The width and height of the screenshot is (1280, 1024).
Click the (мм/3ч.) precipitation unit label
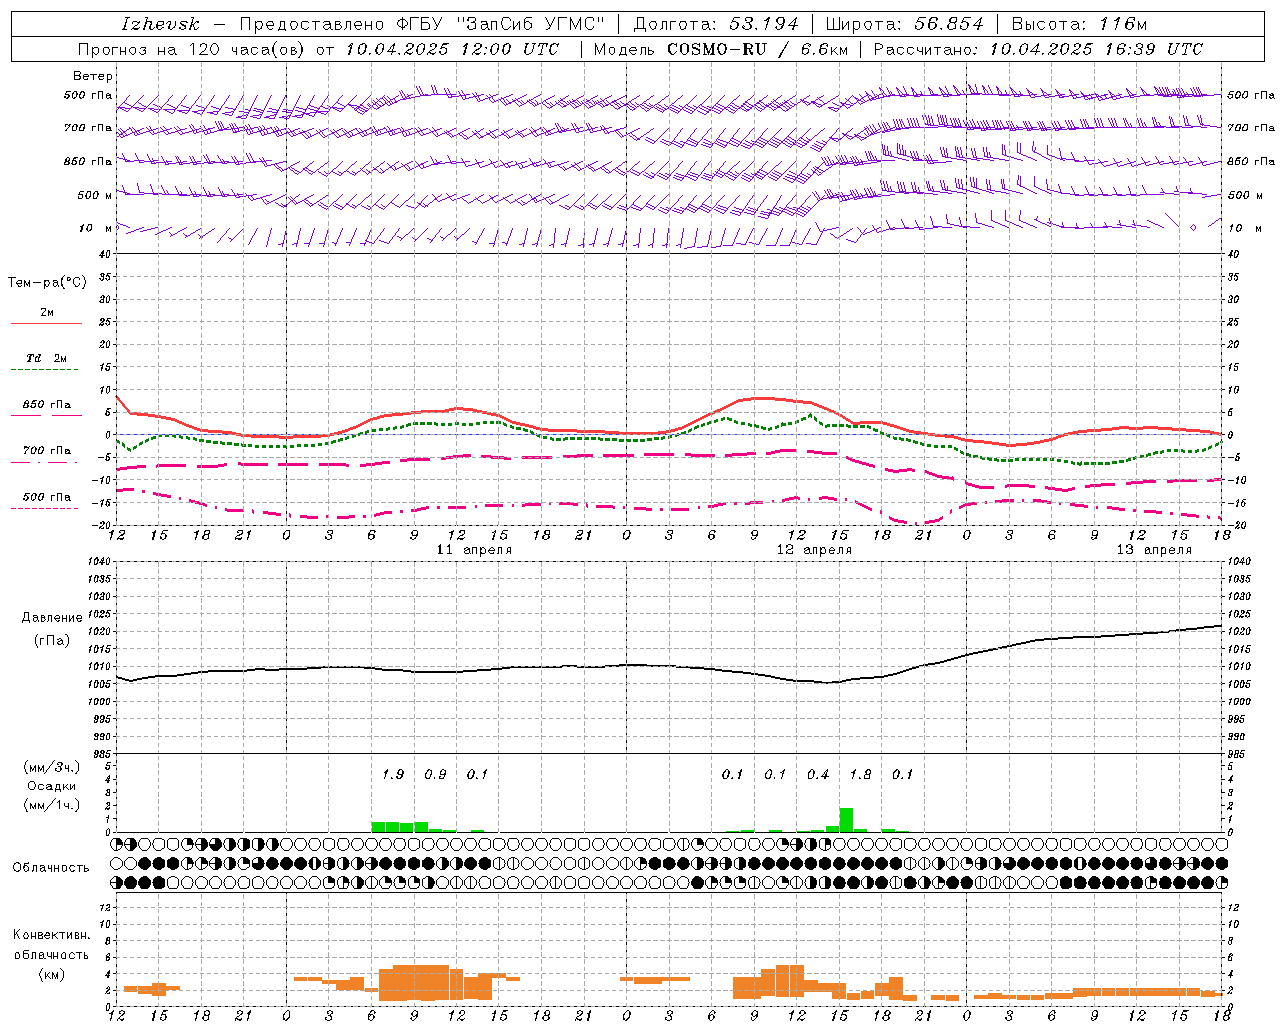tap(52, 767)
